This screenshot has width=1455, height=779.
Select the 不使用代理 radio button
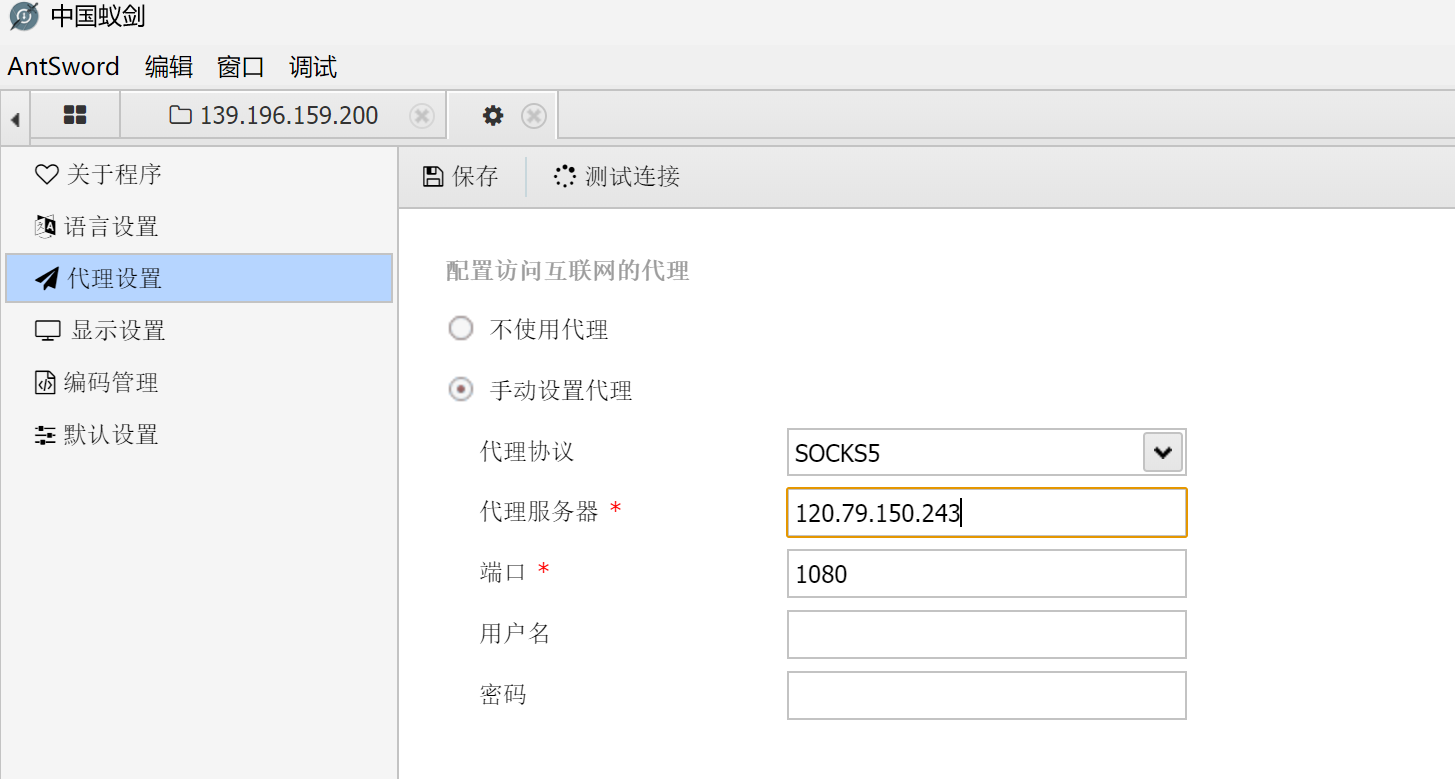[x=460, y=329]
